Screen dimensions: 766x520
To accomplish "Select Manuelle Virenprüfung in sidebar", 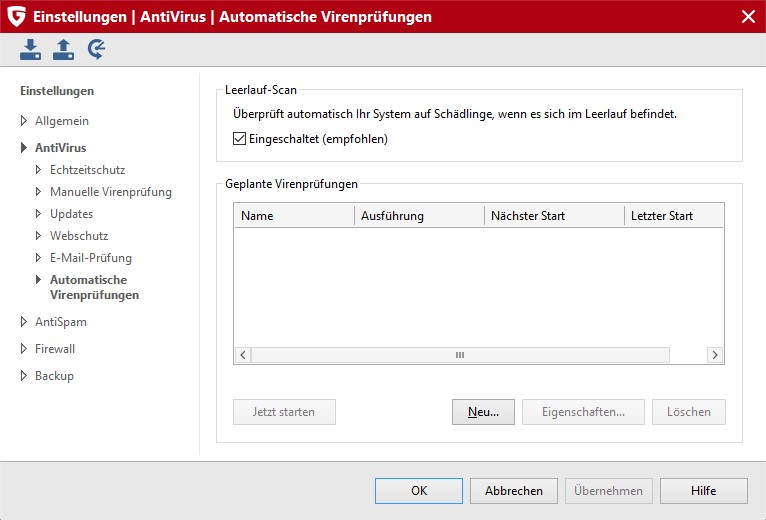I will (110, 192).
